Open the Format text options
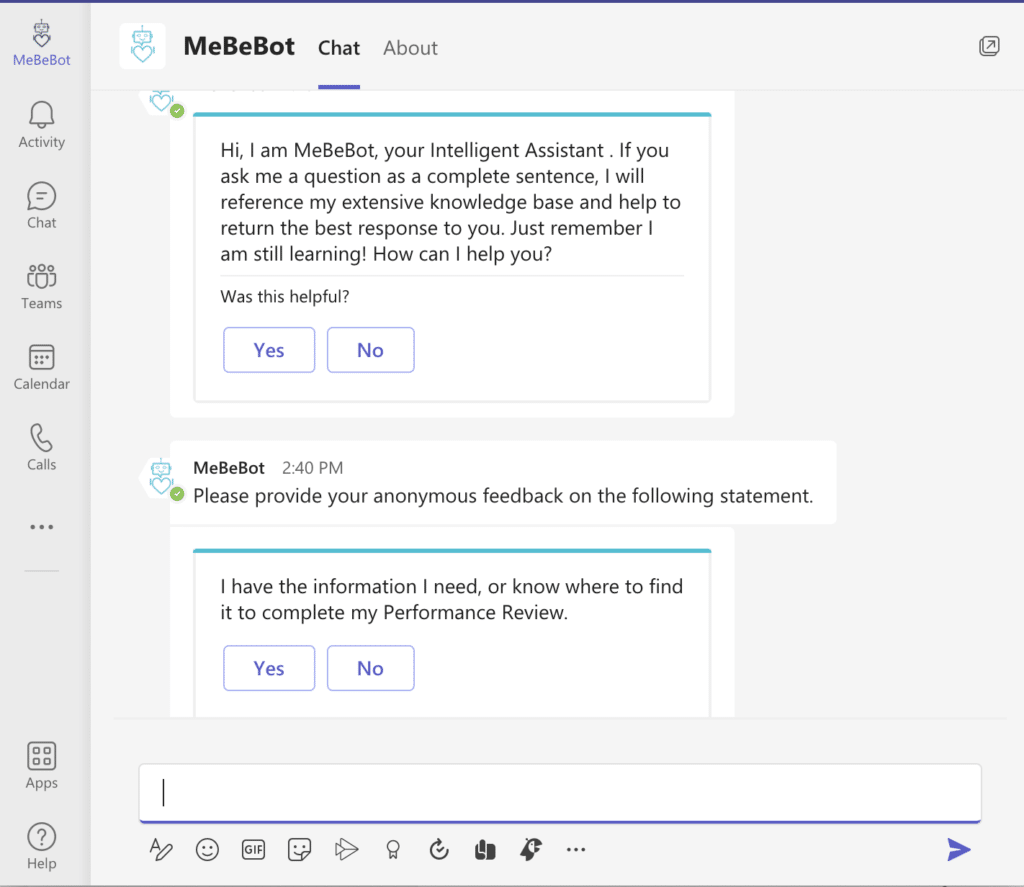The height and width of the screenshot is (887, 1024). (x=161, y=850)
